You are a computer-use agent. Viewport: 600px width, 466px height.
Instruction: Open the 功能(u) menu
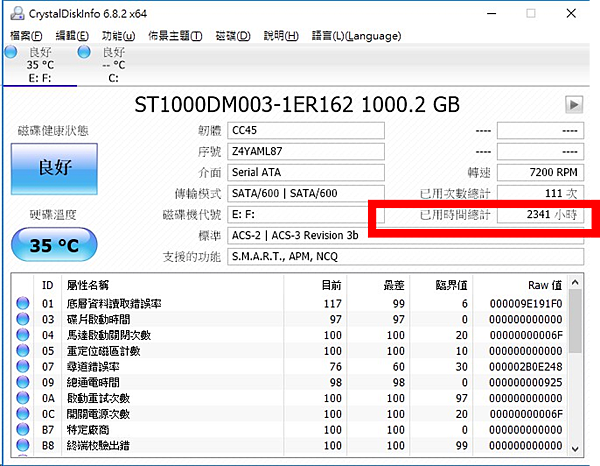coord(118,36)
